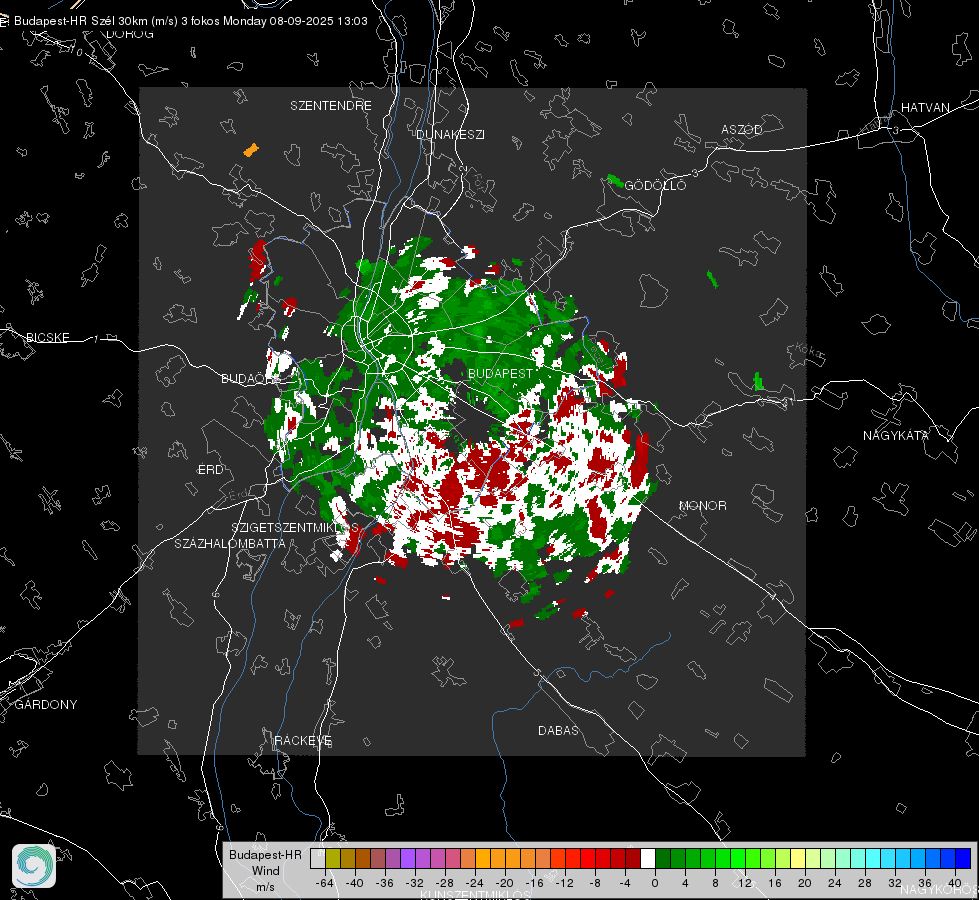Click the orange echo near Szentendre
Viewport: 979px width, 900px height.
click(x=251, y=150)
